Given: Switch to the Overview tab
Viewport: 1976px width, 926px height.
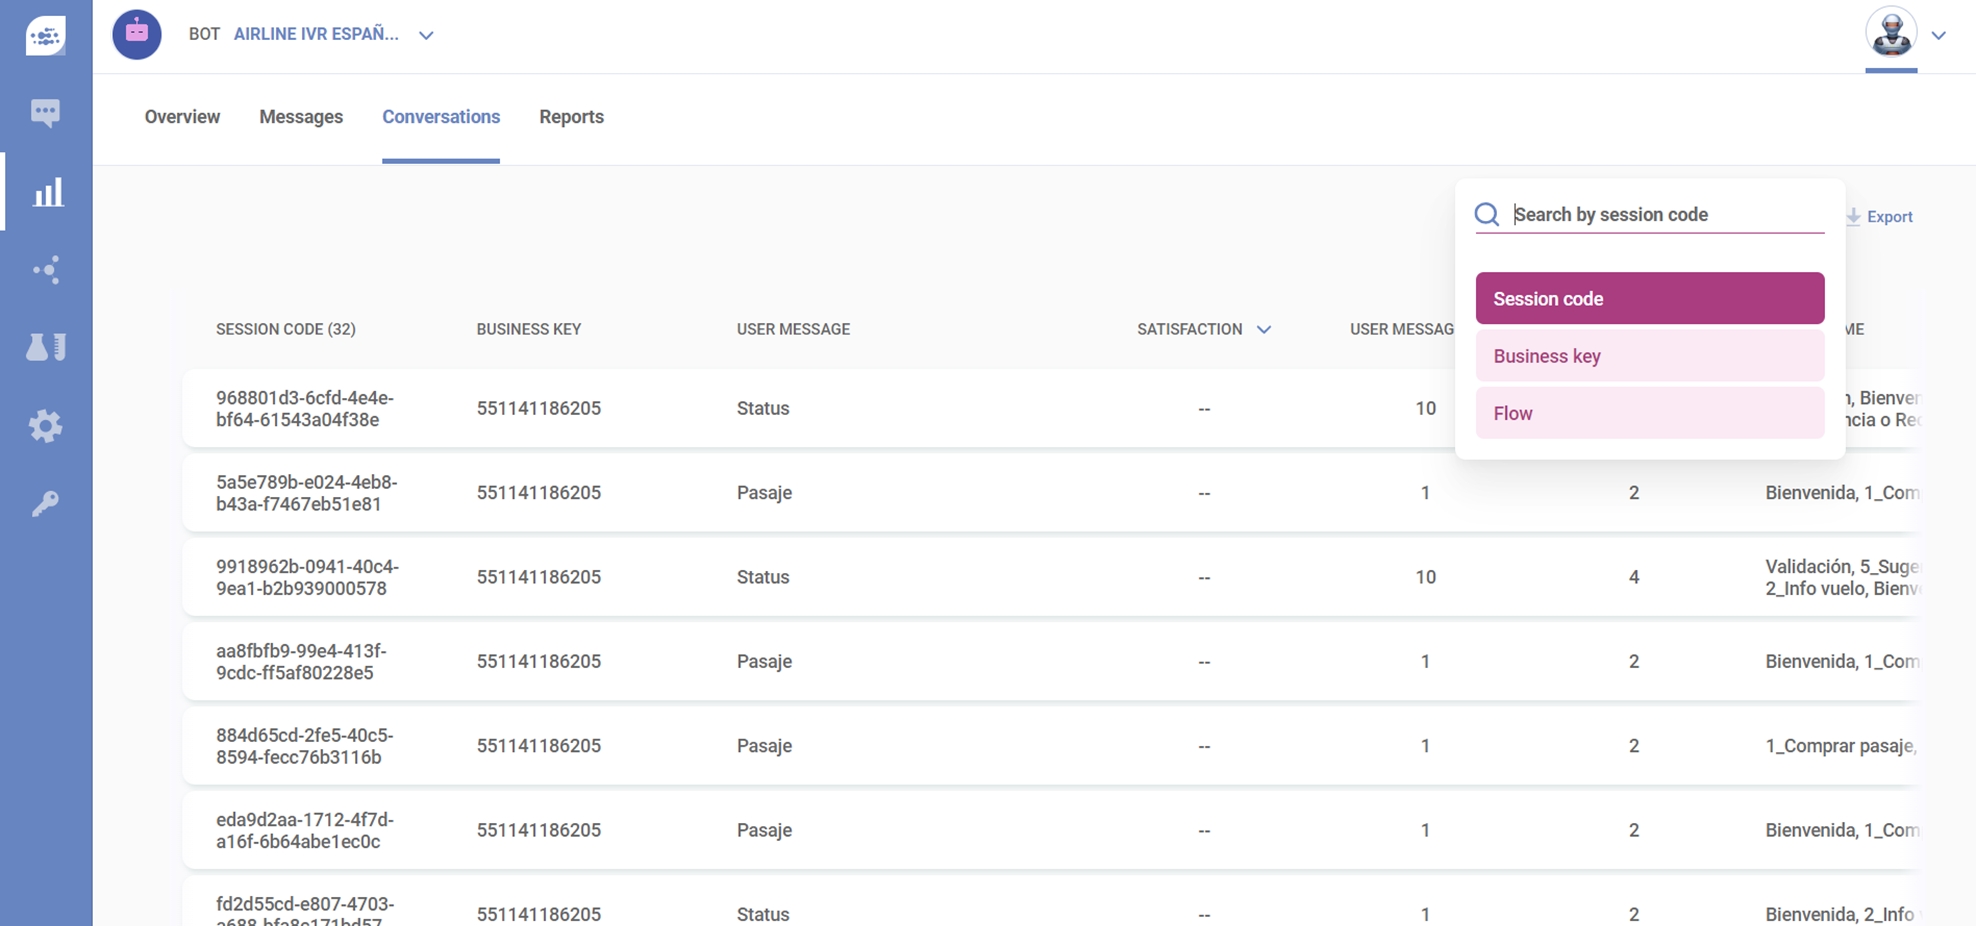Looking at the screenshot, I should click(x=182, y=117).
